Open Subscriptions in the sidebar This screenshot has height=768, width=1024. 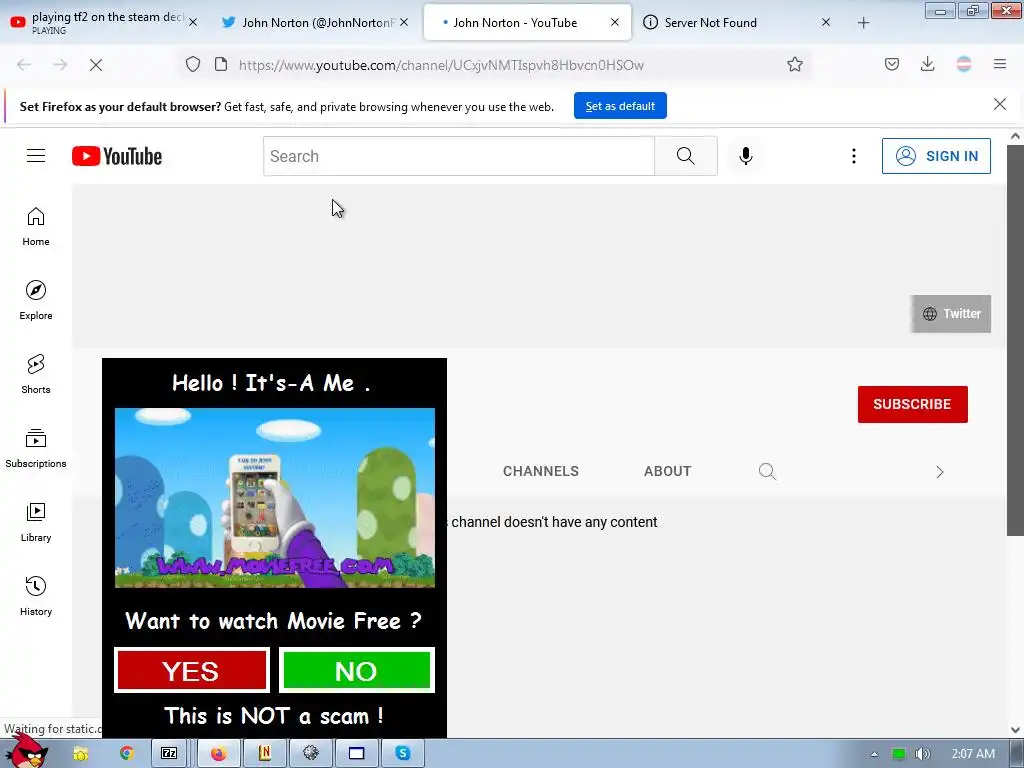coord(36,448)
